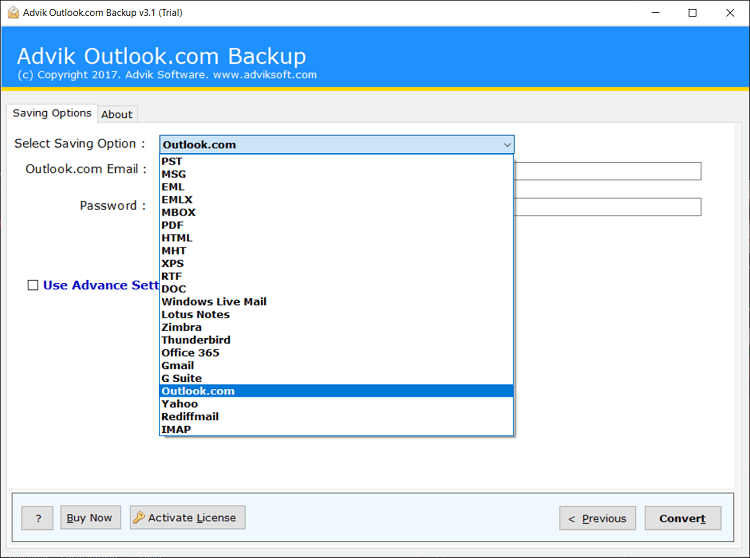
Task: Start backup with the Convert button
Action: click(683, 518)
